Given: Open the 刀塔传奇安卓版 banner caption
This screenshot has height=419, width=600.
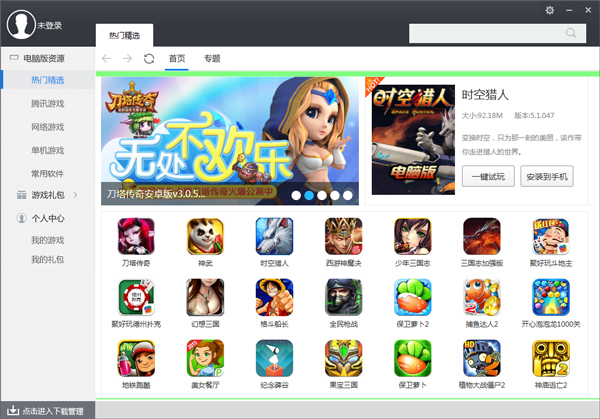Looking at the screenshot, I should [x=156, y=194].
